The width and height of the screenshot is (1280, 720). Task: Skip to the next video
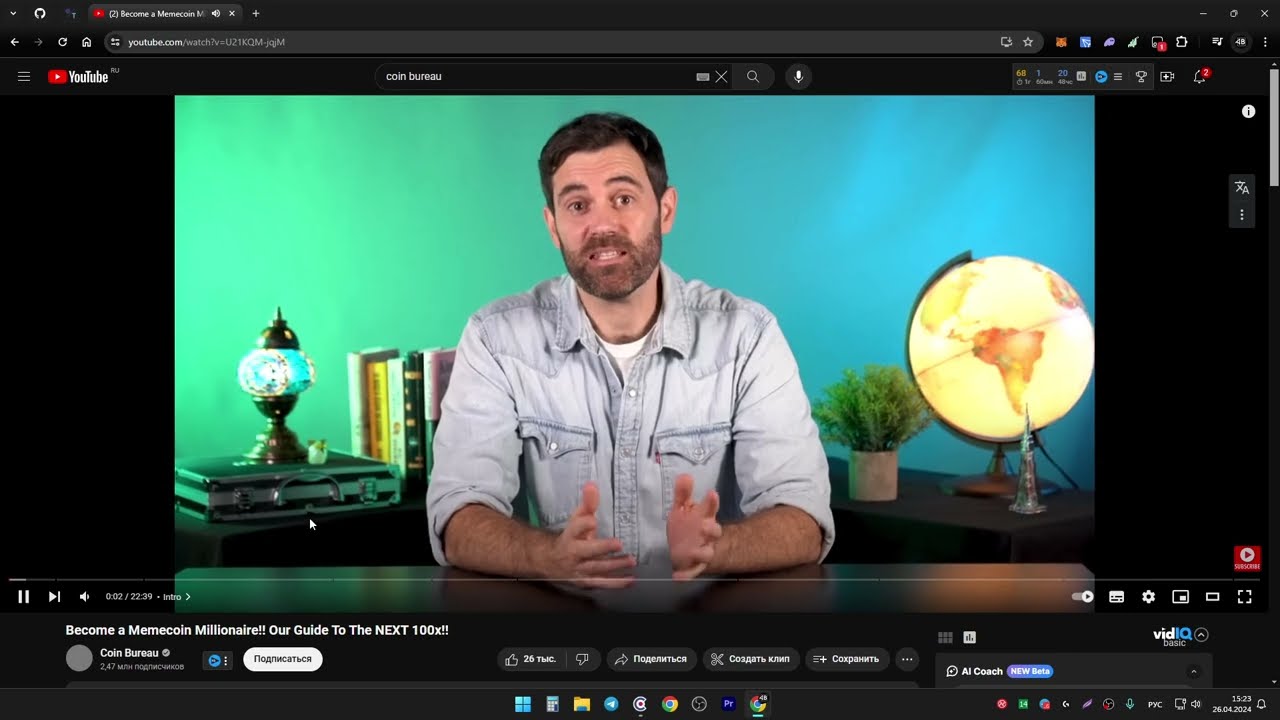click(x=54, y=597)
